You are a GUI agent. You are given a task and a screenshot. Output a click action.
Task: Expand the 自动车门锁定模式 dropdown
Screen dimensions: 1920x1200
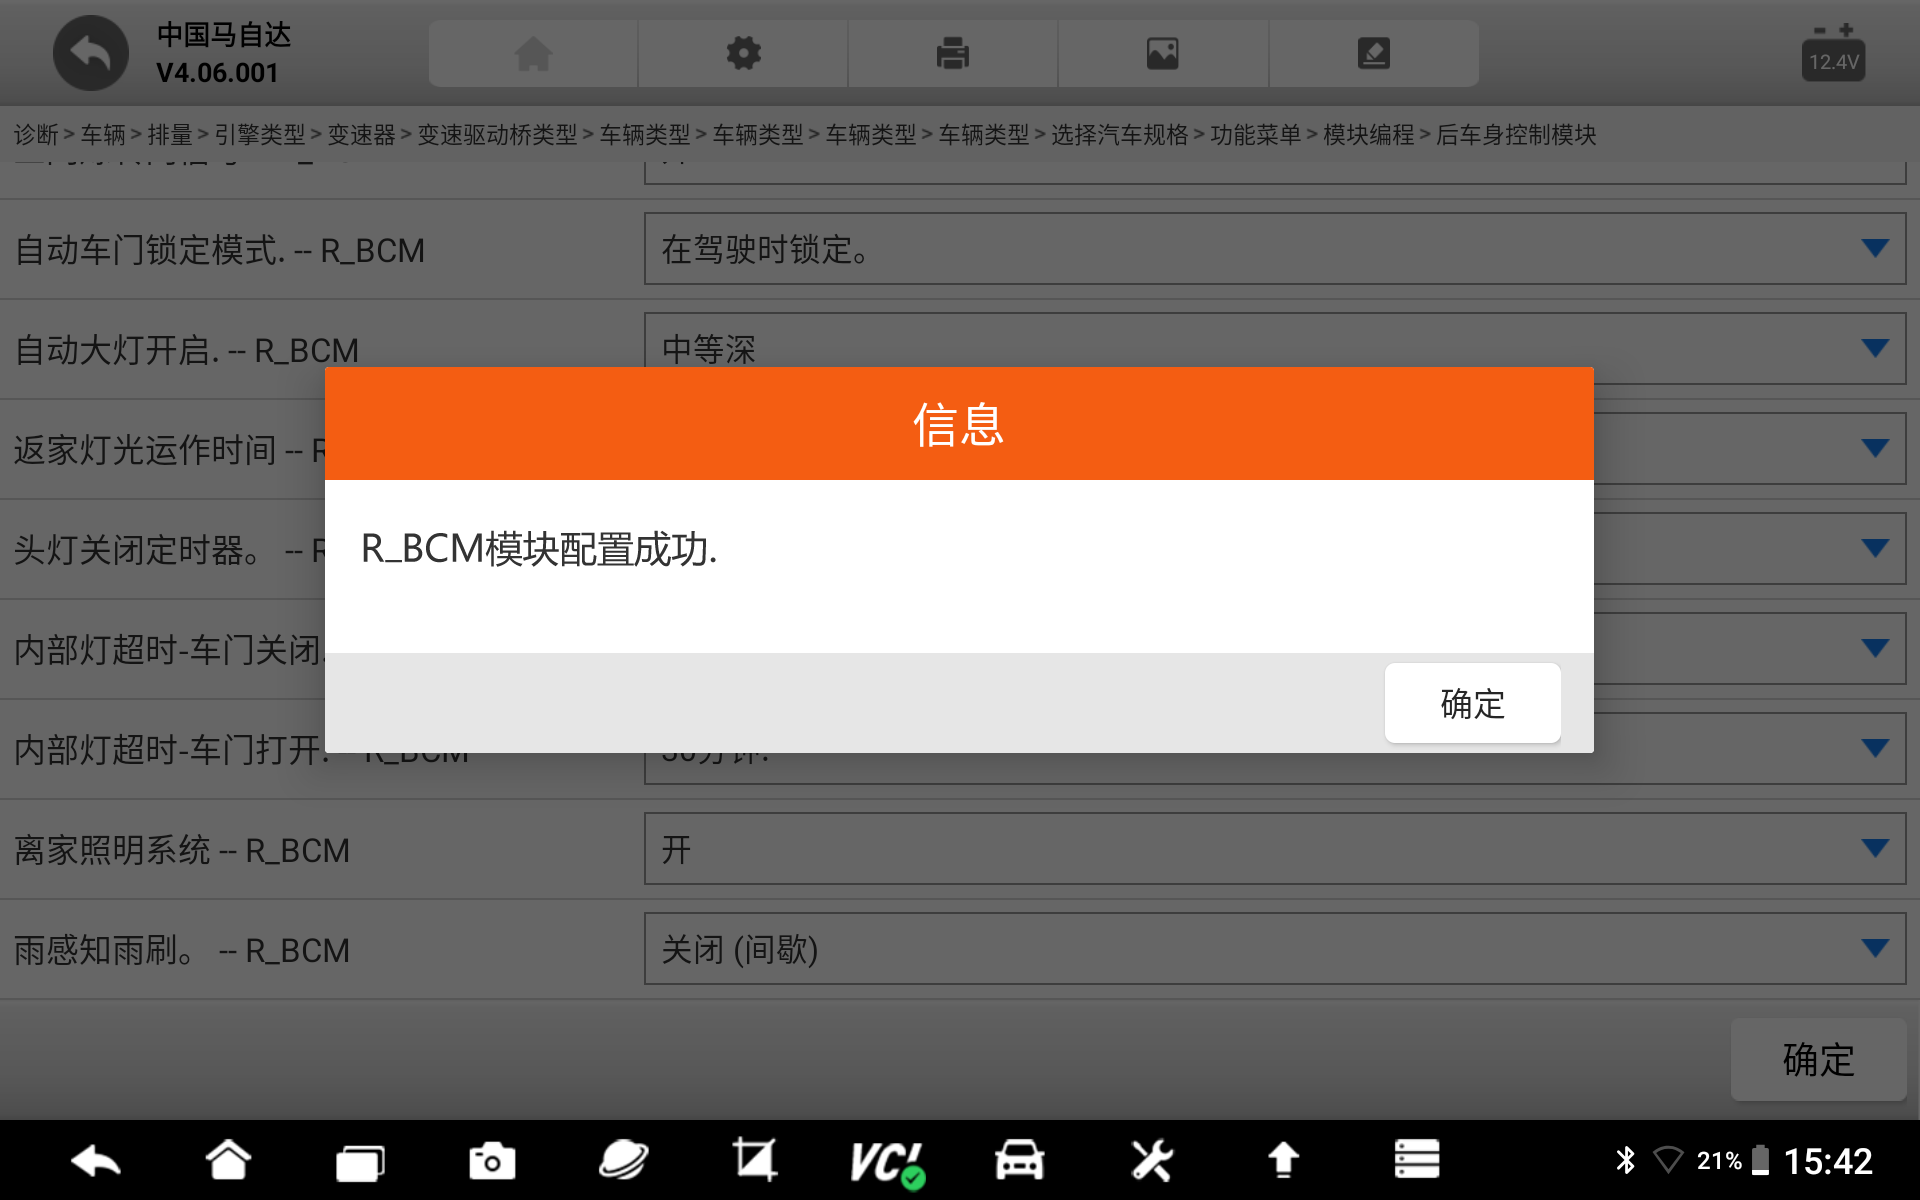(x=1874, y=248)
